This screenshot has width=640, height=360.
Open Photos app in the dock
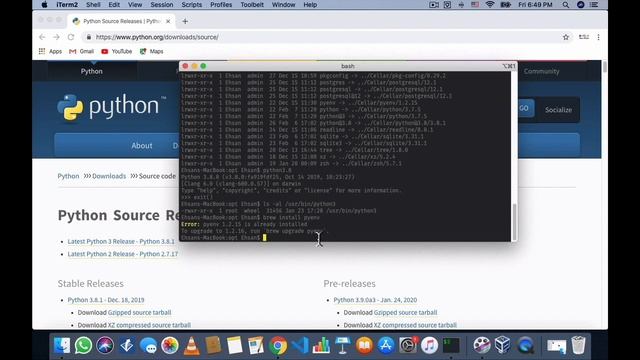170,345
